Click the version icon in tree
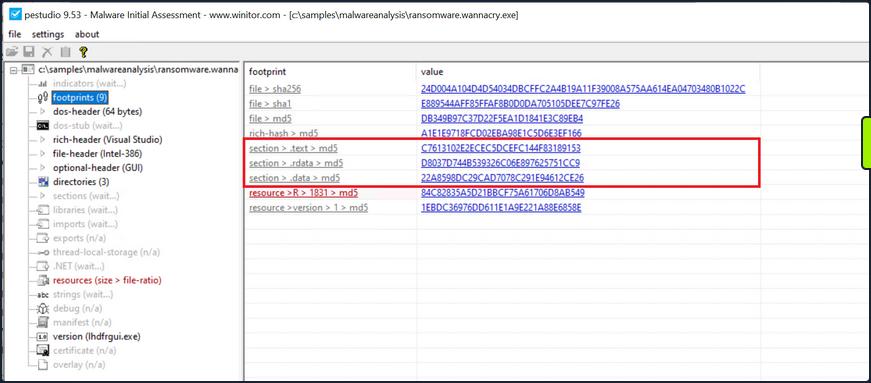Image resolution: width=871 pixels, height=383 pixels. click(43, 337)
